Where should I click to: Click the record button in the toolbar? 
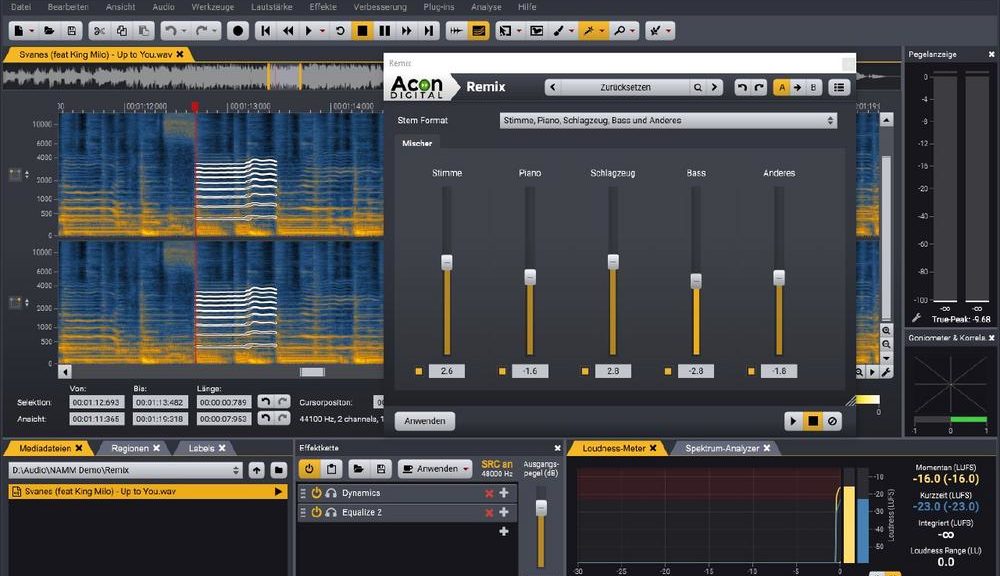point(238,31)
